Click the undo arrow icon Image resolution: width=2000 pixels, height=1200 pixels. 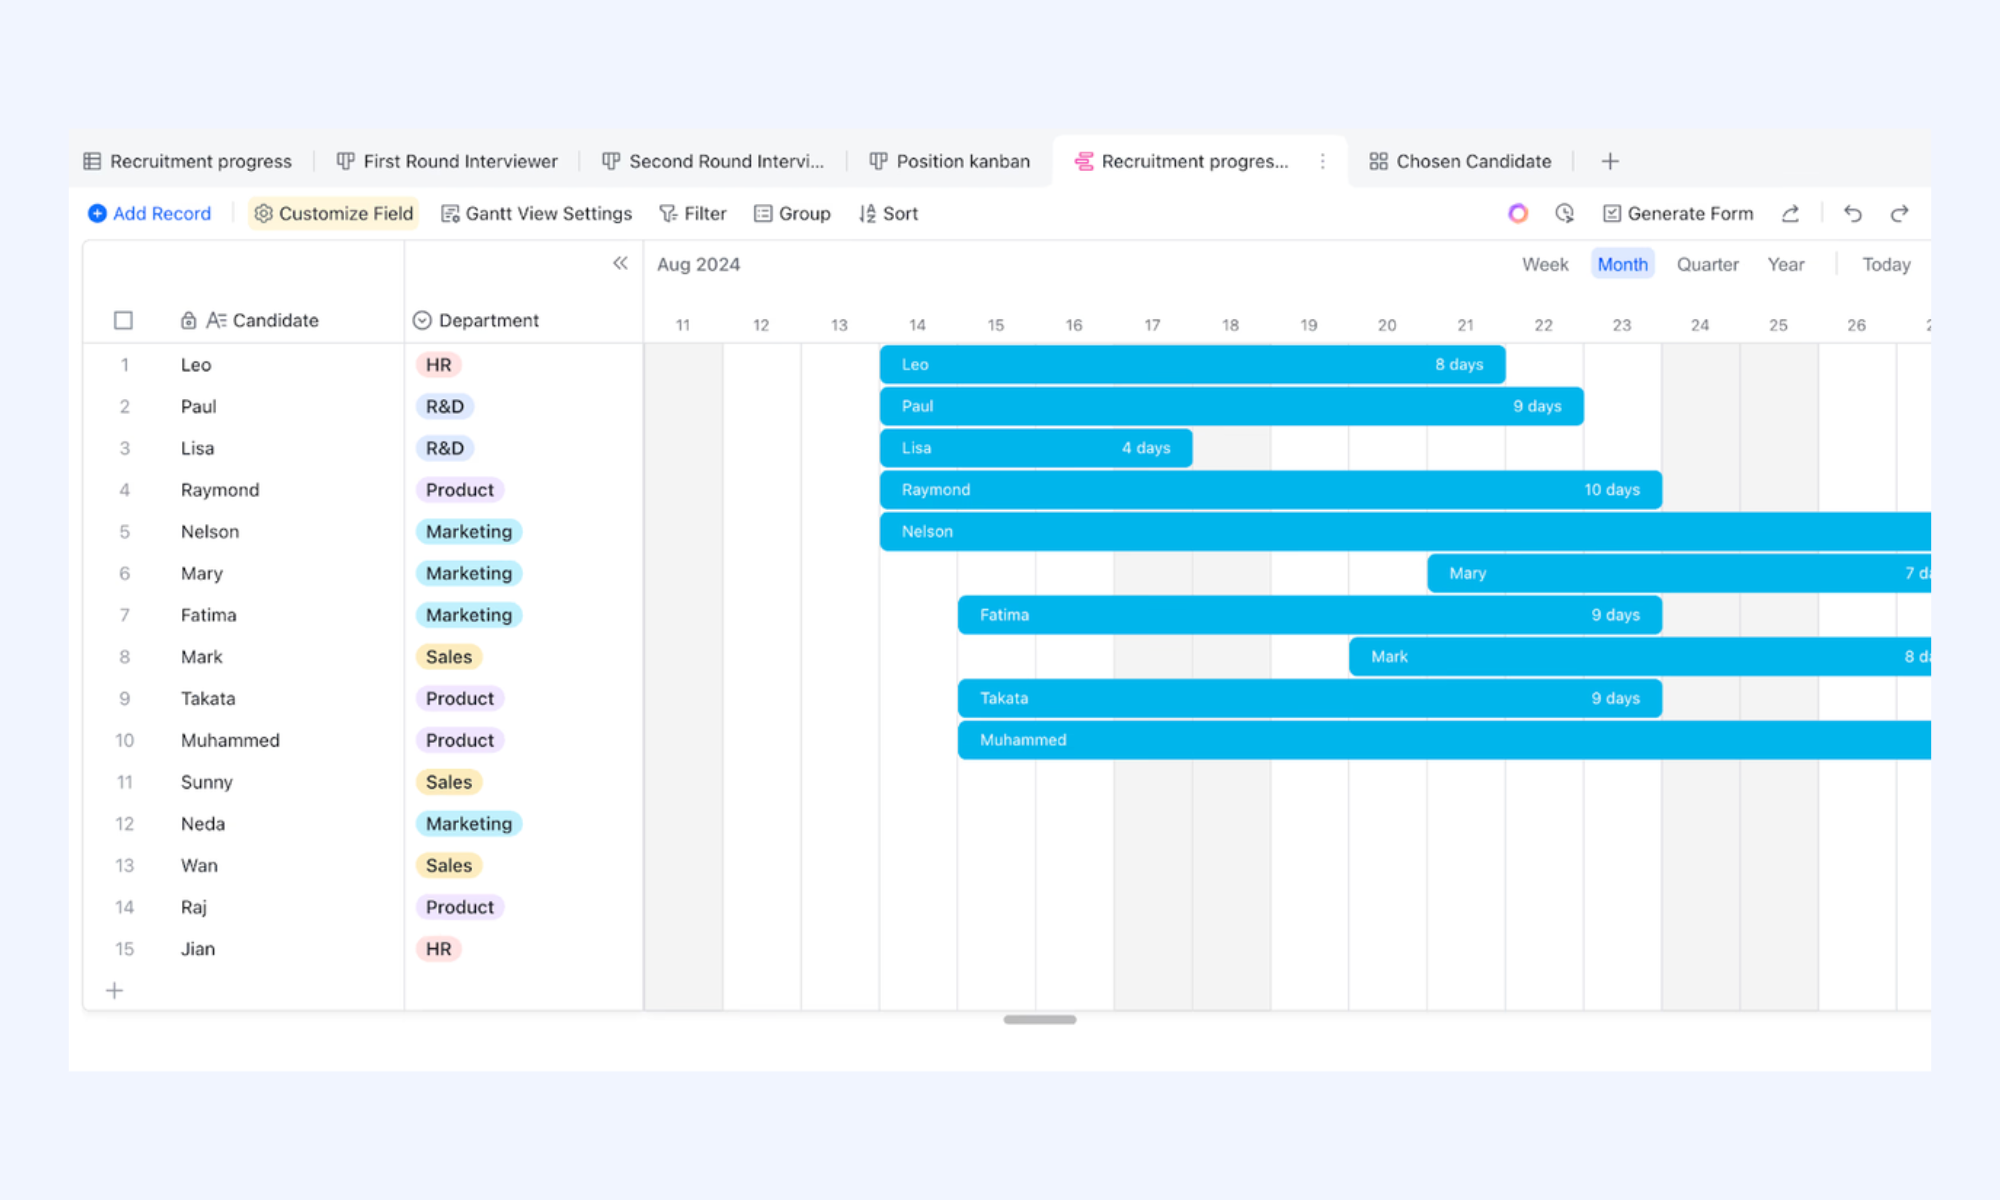[x=1852, y=213]
